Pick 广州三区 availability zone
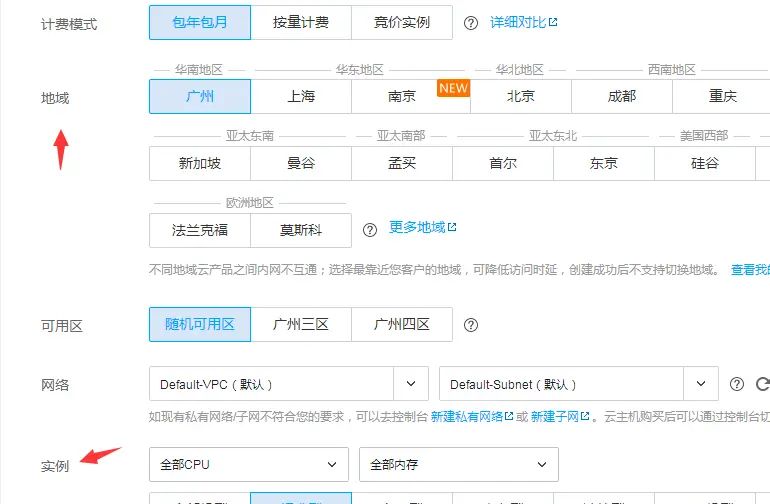The width and height of the screenshot is (770, 504). click(x=301, y=324)
